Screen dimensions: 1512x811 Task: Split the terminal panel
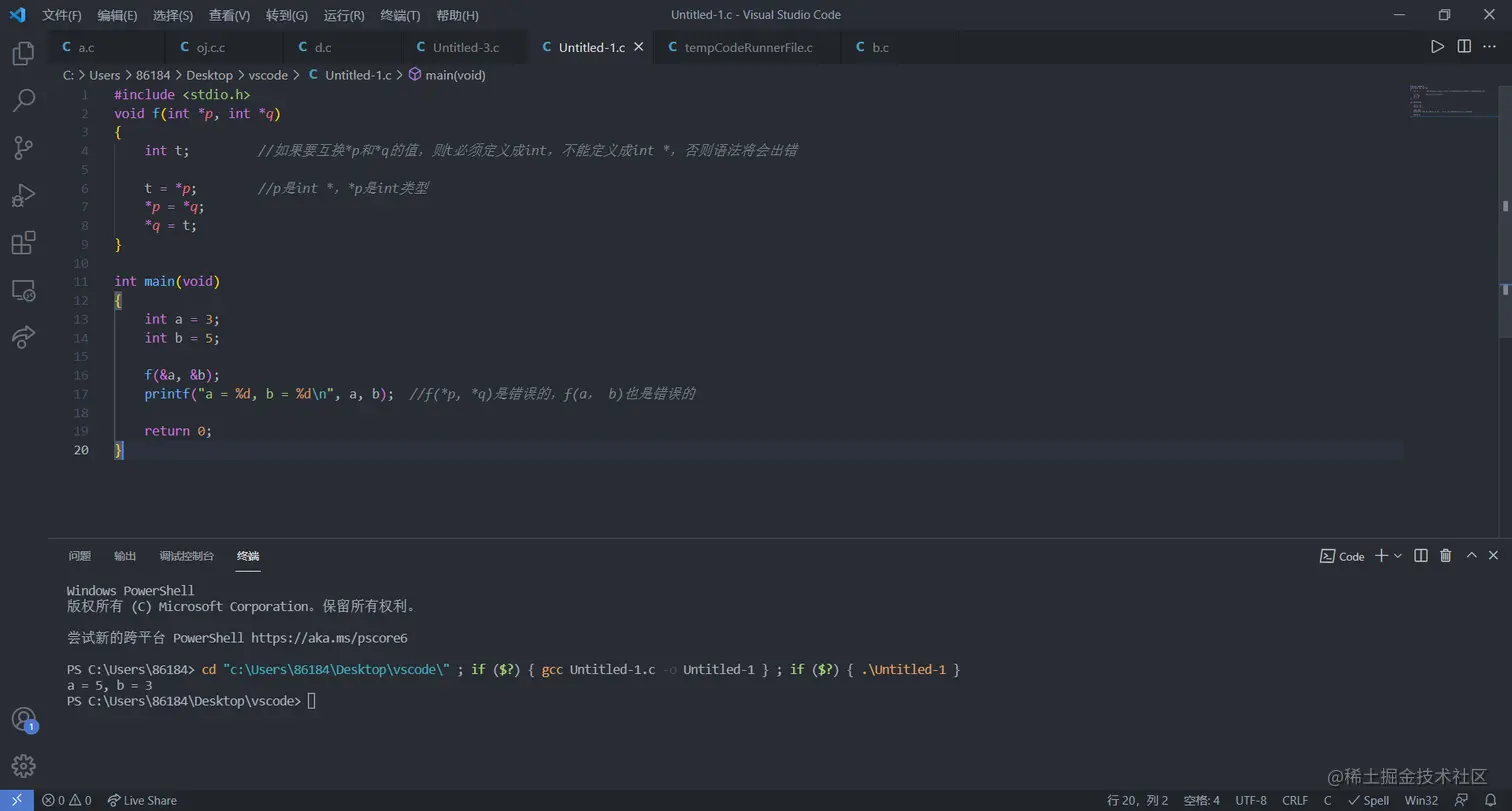pos(1420,556)
